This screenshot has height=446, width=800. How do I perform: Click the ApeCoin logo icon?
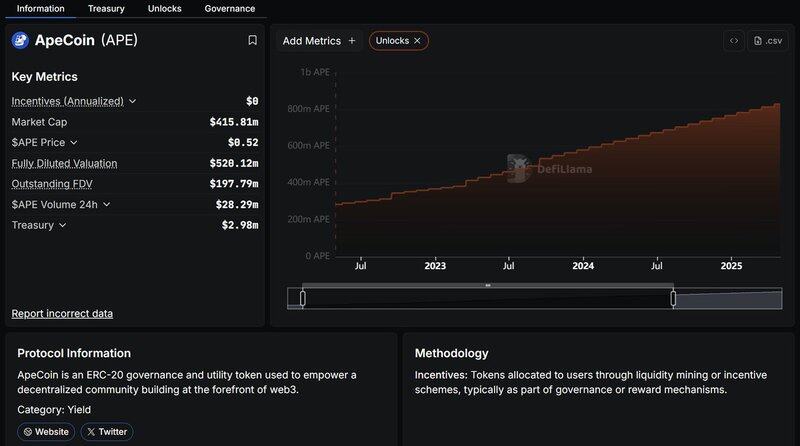20,40
